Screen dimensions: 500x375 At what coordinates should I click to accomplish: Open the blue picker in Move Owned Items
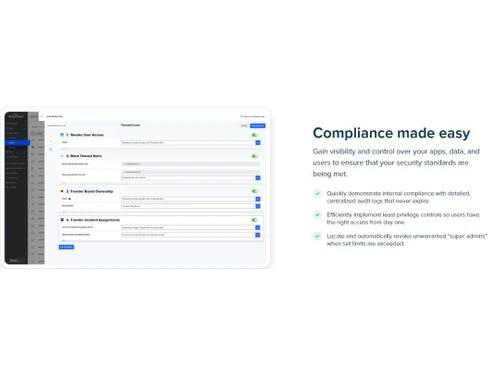point(258,178)
